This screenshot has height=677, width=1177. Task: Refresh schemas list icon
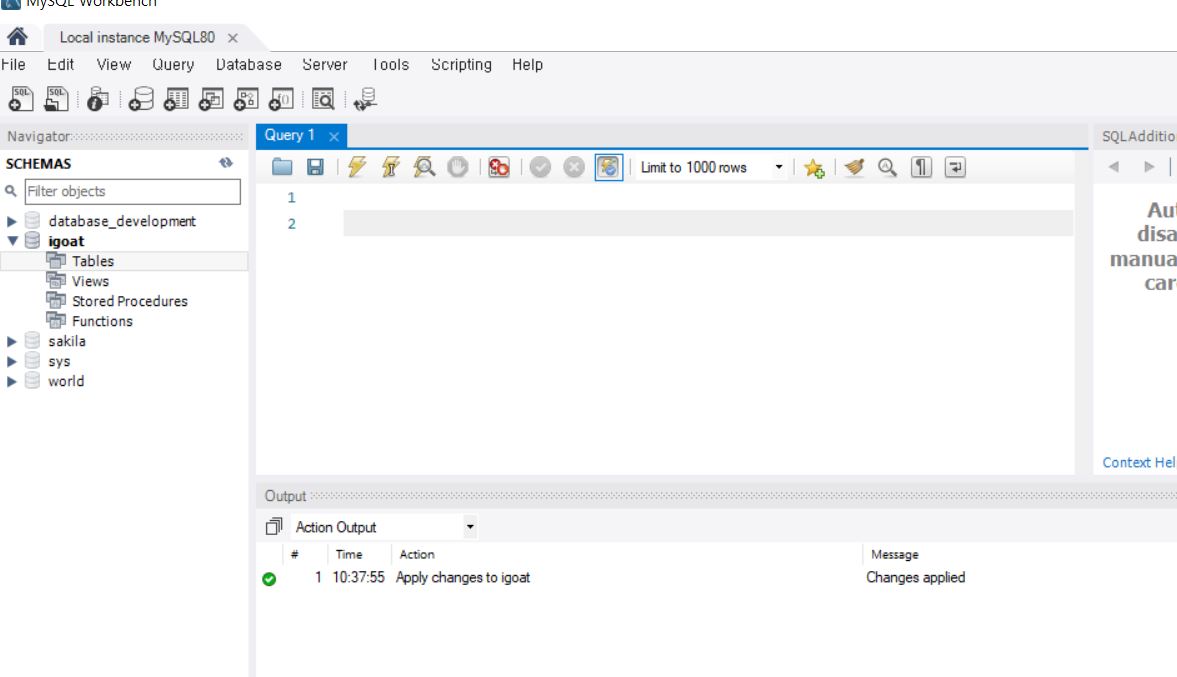(226, 163)
